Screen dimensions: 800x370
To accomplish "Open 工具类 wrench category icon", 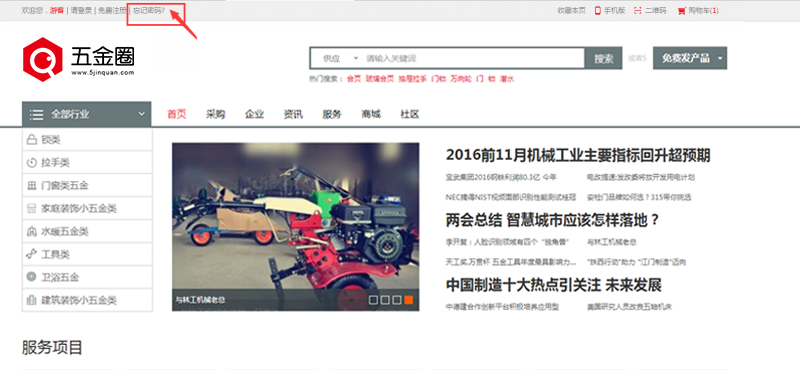I will pyautogui.click(x=32, y=254).
